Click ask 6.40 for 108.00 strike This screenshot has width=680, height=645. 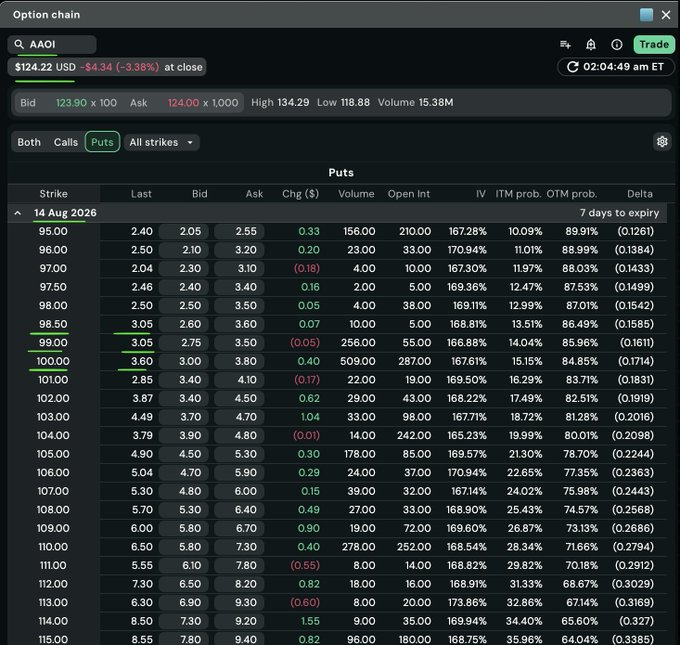(x=239, y=510)
